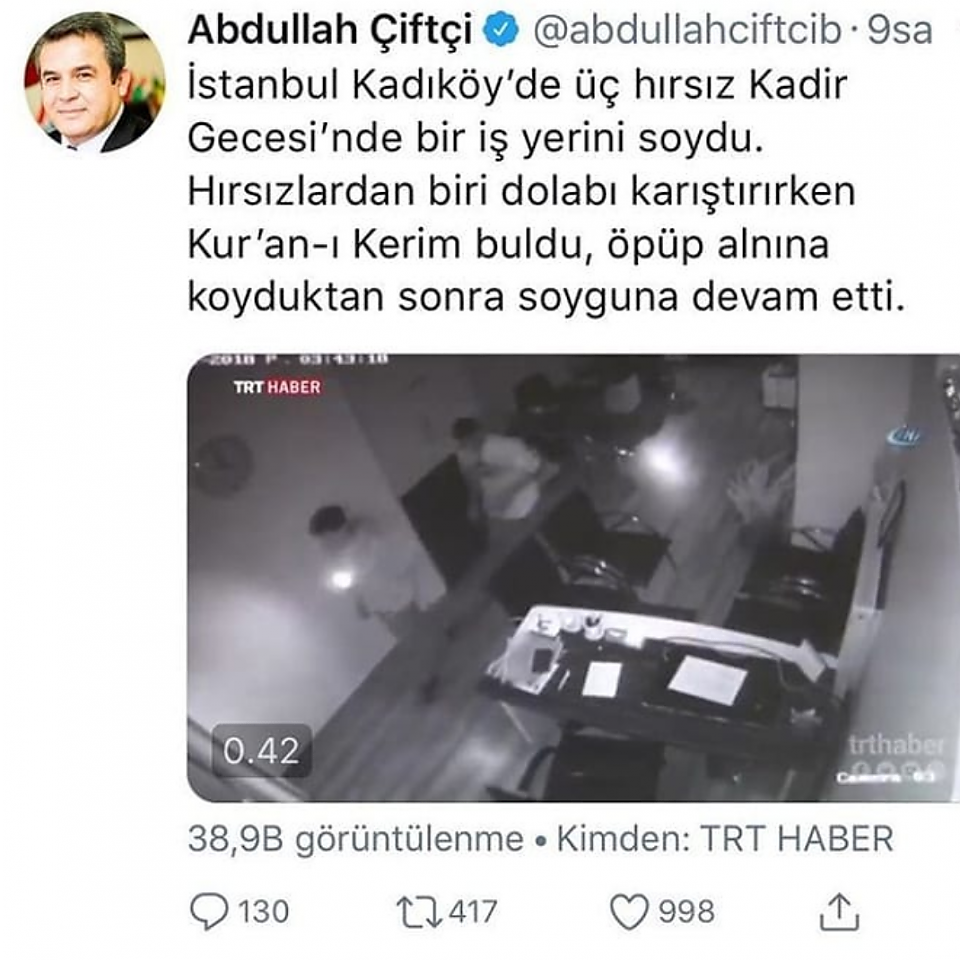Tap the channel logo at the video's right
Image resolution: width=960 pixels, height=960 pixels.
click(904, 435)
